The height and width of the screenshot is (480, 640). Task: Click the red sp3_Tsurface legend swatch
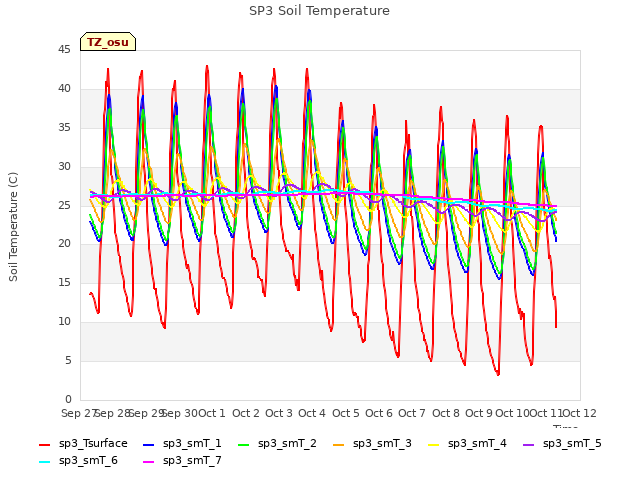44,444
